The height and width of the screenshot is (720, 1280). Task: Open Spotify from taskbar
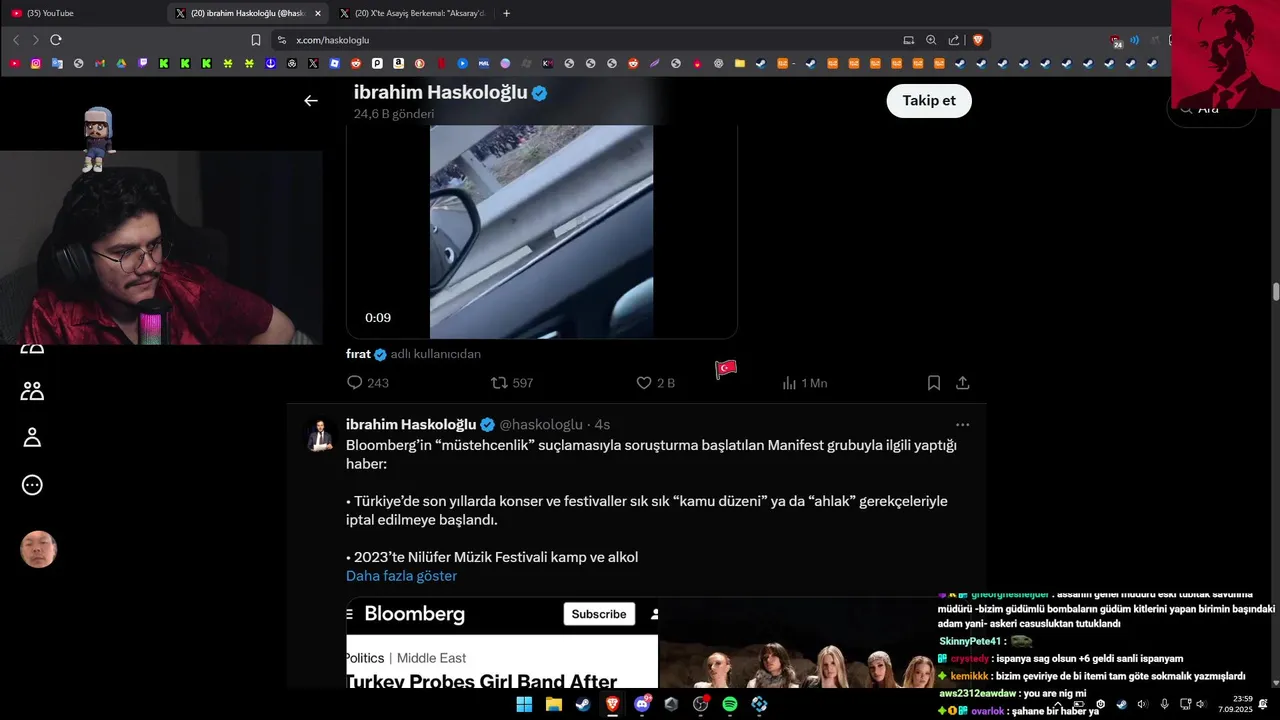[x=730, y=704]
